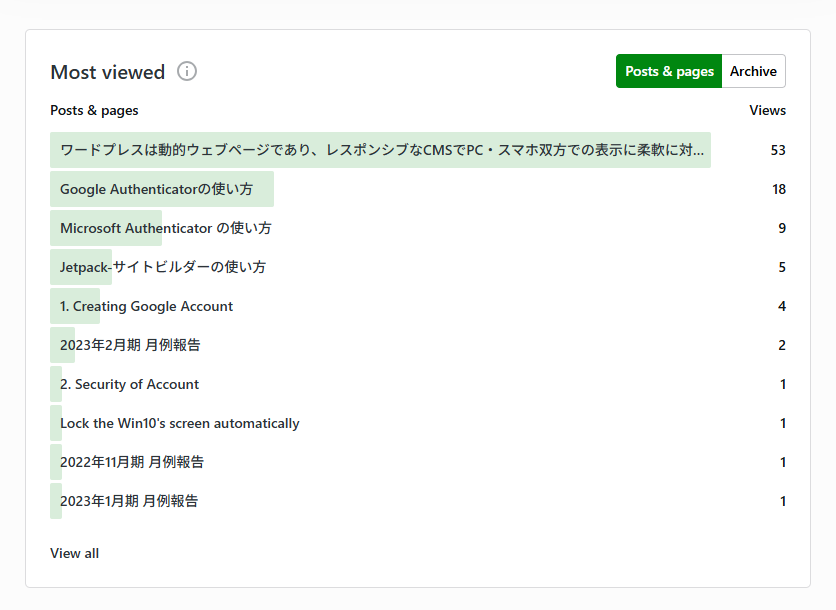The width and height of the screenshot is (836, 610).
Task: Click the Most viewed heading
Action: [x=107, y=72]
